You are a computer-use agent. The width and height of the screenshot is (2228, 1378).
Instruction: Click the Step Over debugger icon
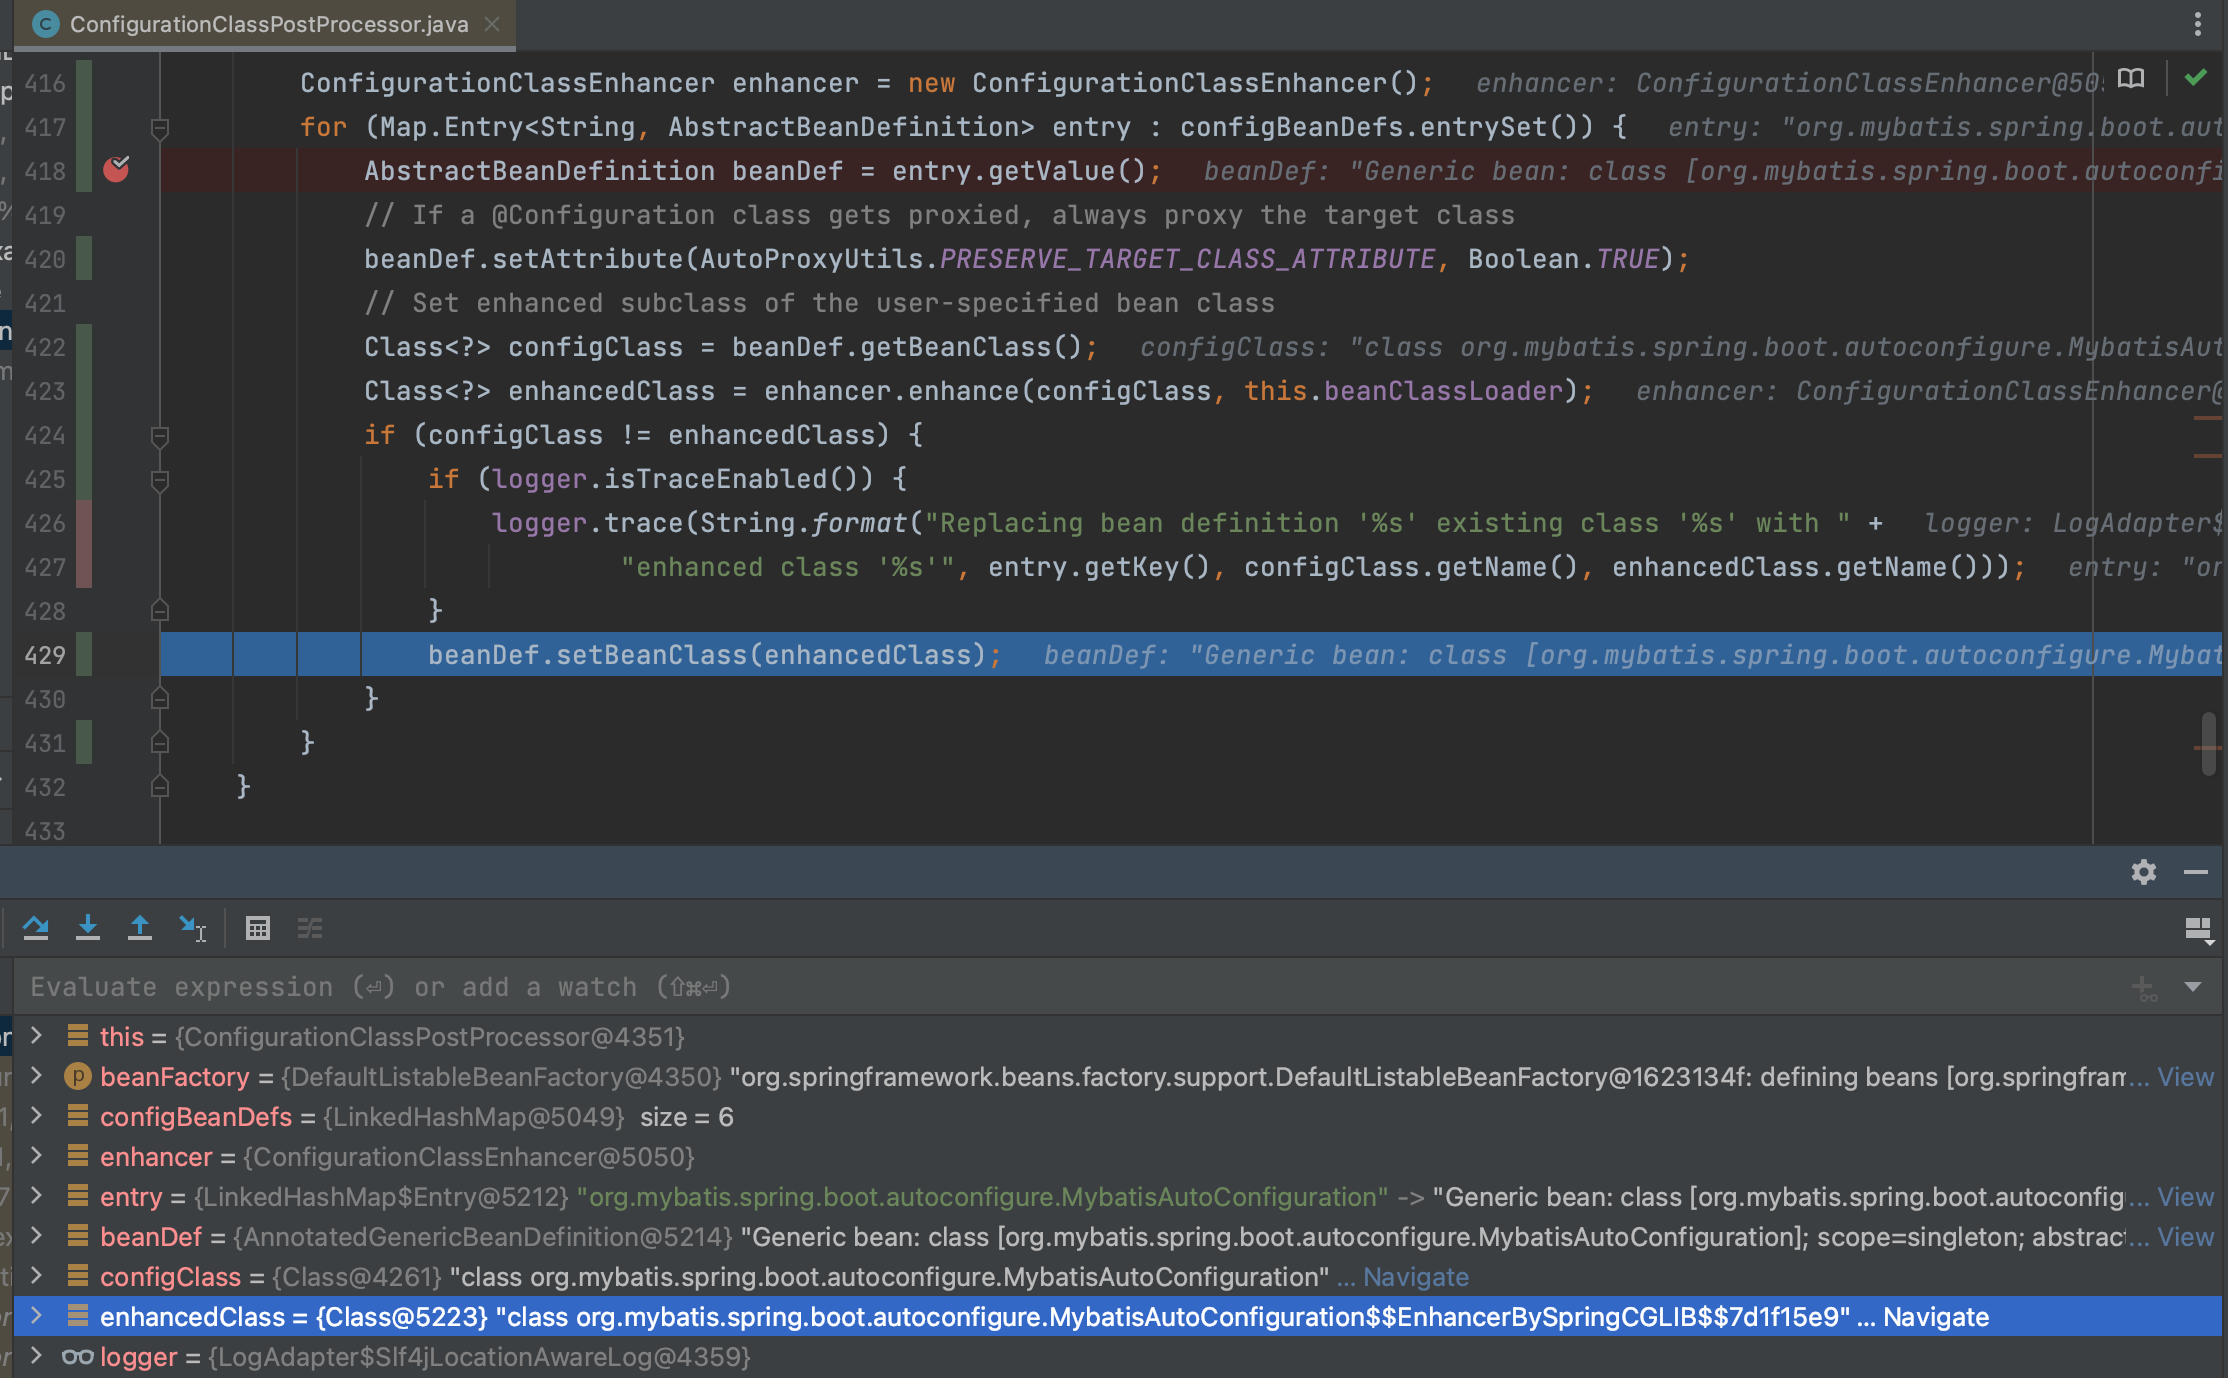click(36, 928)
